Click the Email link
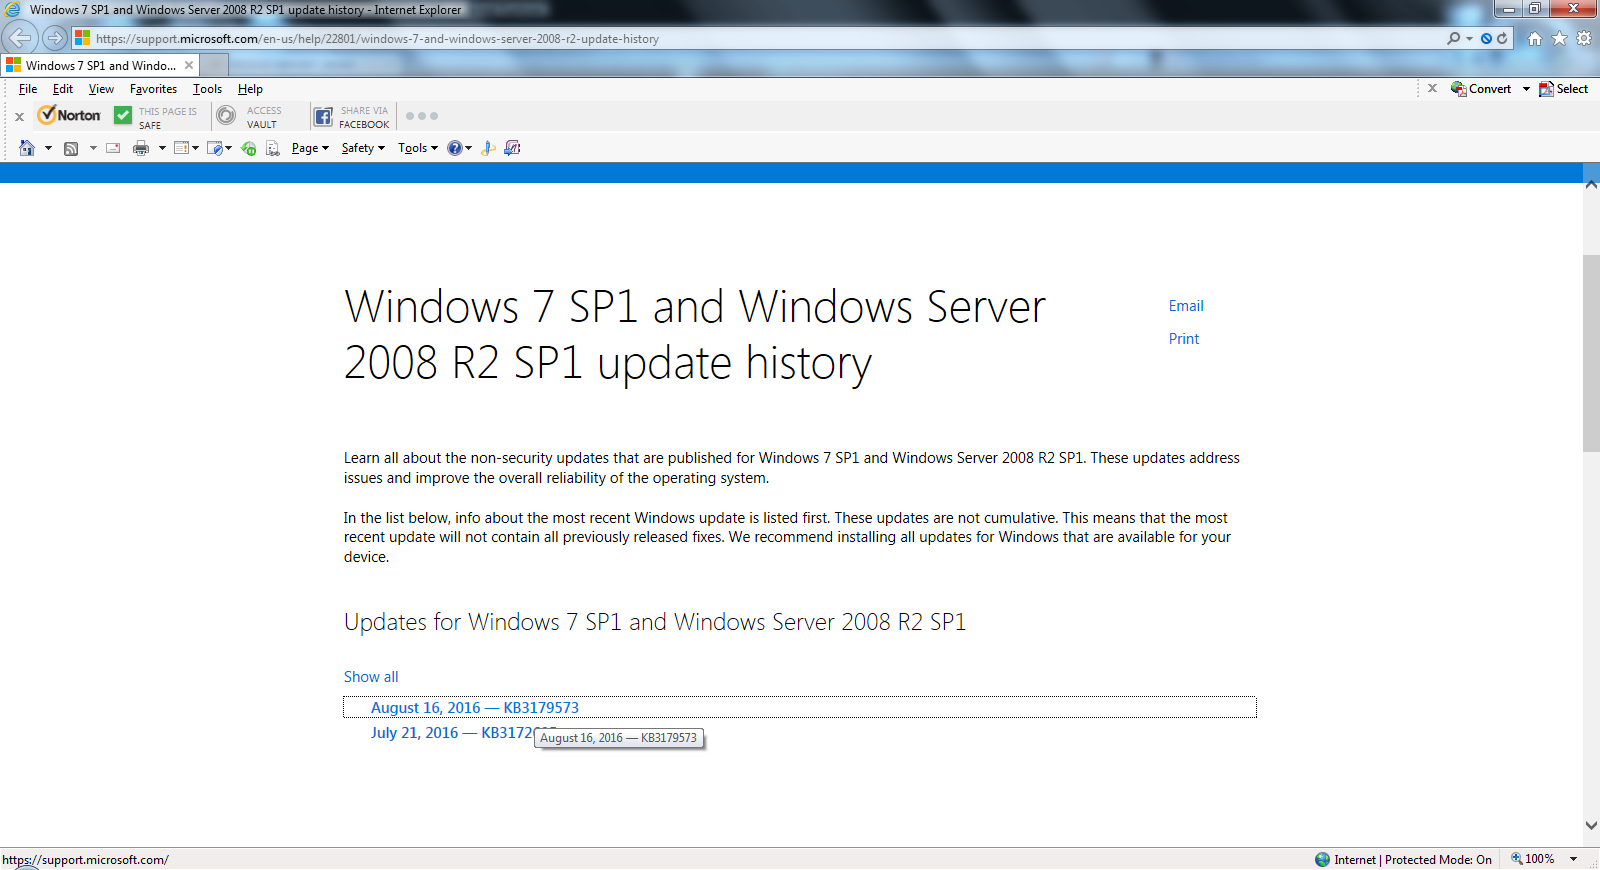This screenshot has height=870, width=1600. pos(1186,306)
